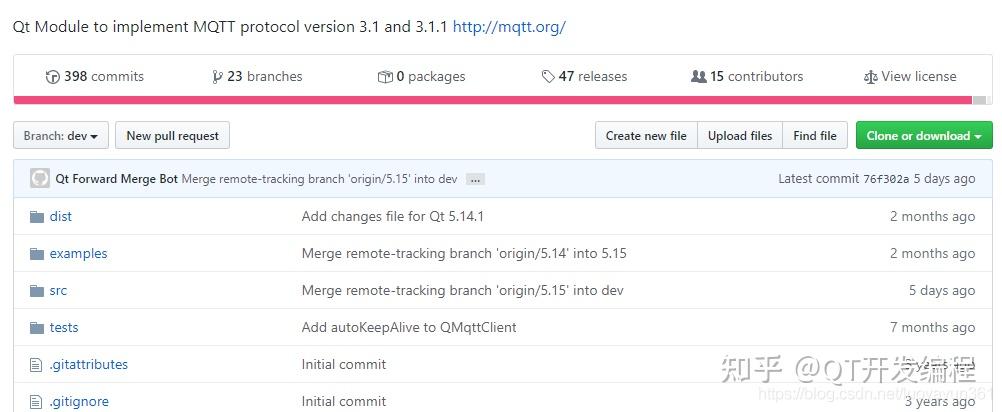This screenshot has width=1002, height=412.
Task: Click the packages box icon
Action: coord(385,77)
